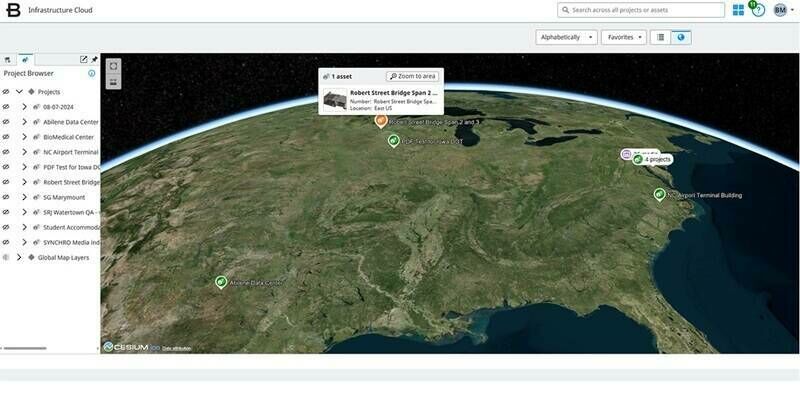Click the lower map toolbar icon below fit-view
800x400 pixels.
[x=113, y=82]
